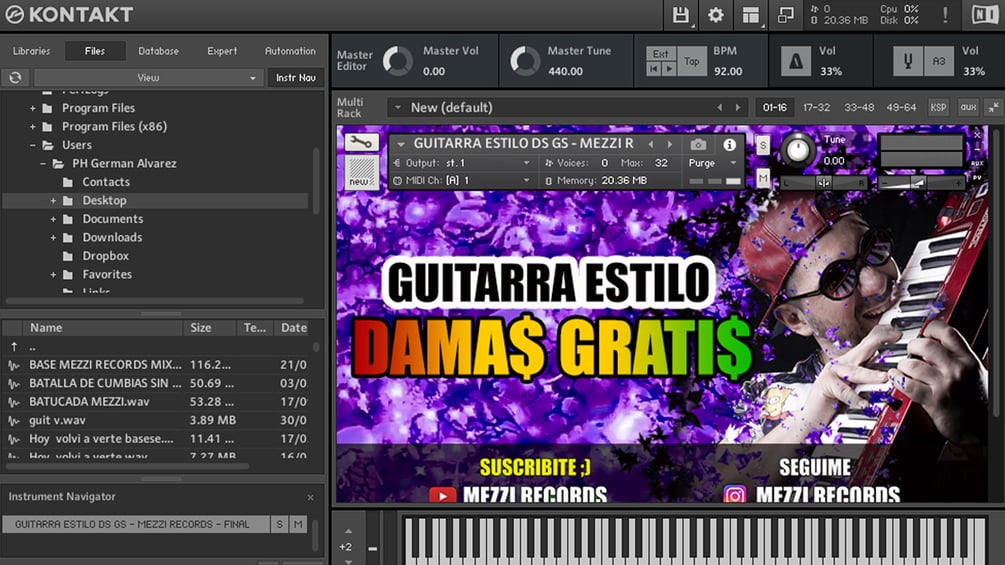This screenshot has width=1005, height=565.
Task: Click the minimized view icon in header
Action: click(785, 15)
